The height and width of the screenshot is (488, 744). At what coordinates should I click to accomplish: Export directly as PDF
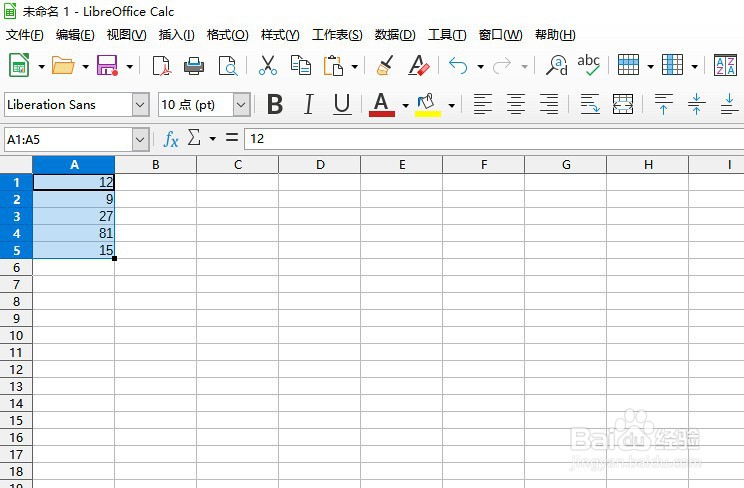(161, 66)
